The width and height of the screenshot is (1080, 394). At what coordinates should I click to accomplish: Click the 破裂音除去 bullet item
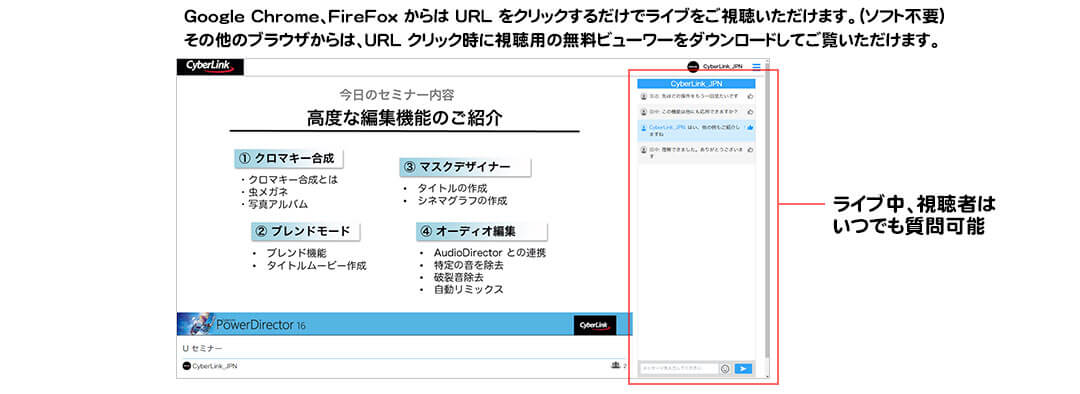[x=459, y=277]
